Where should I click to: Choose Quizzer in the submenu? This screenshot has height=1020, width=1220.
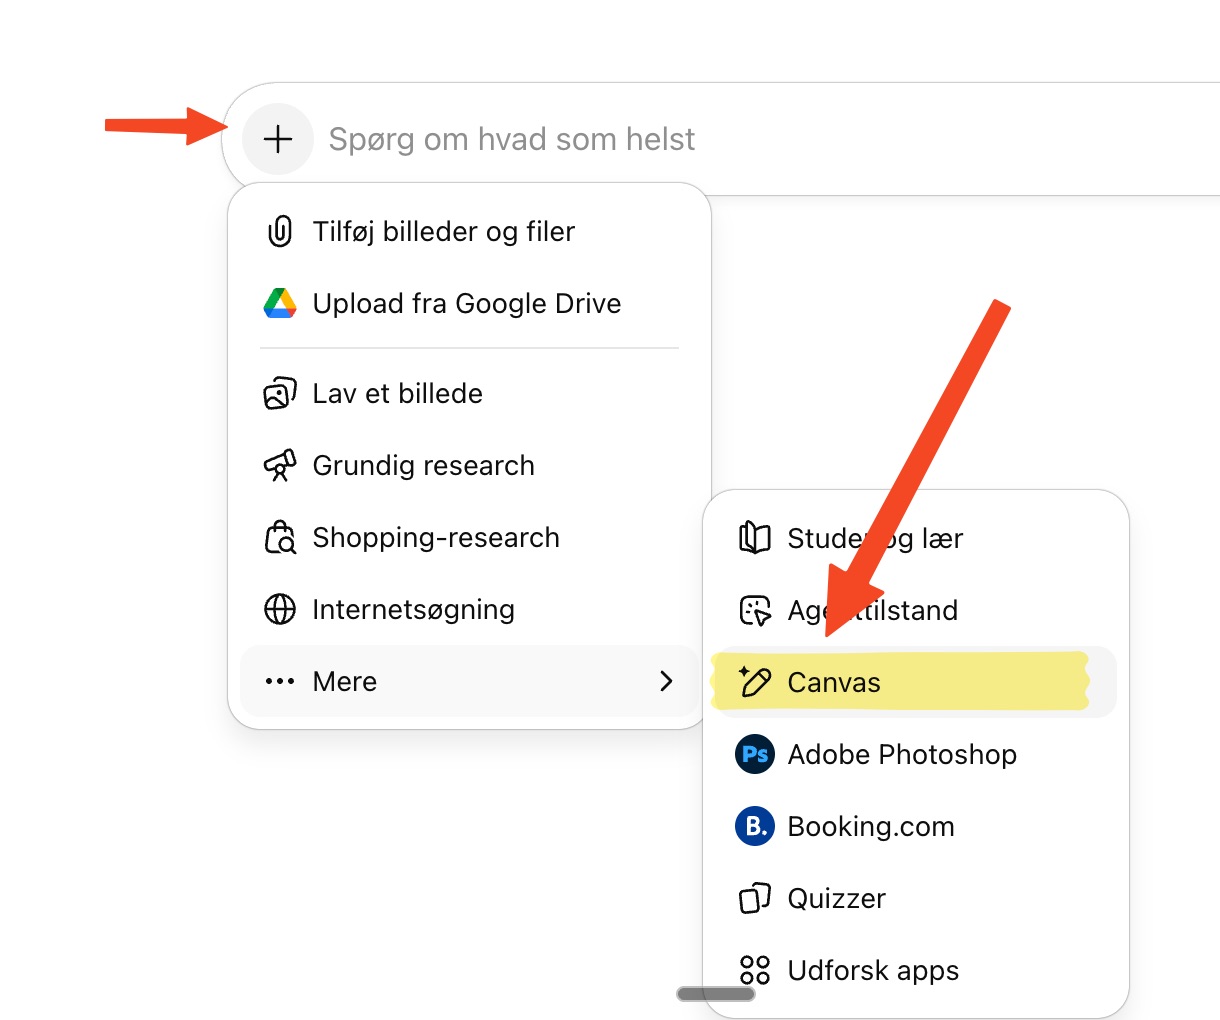836,898
